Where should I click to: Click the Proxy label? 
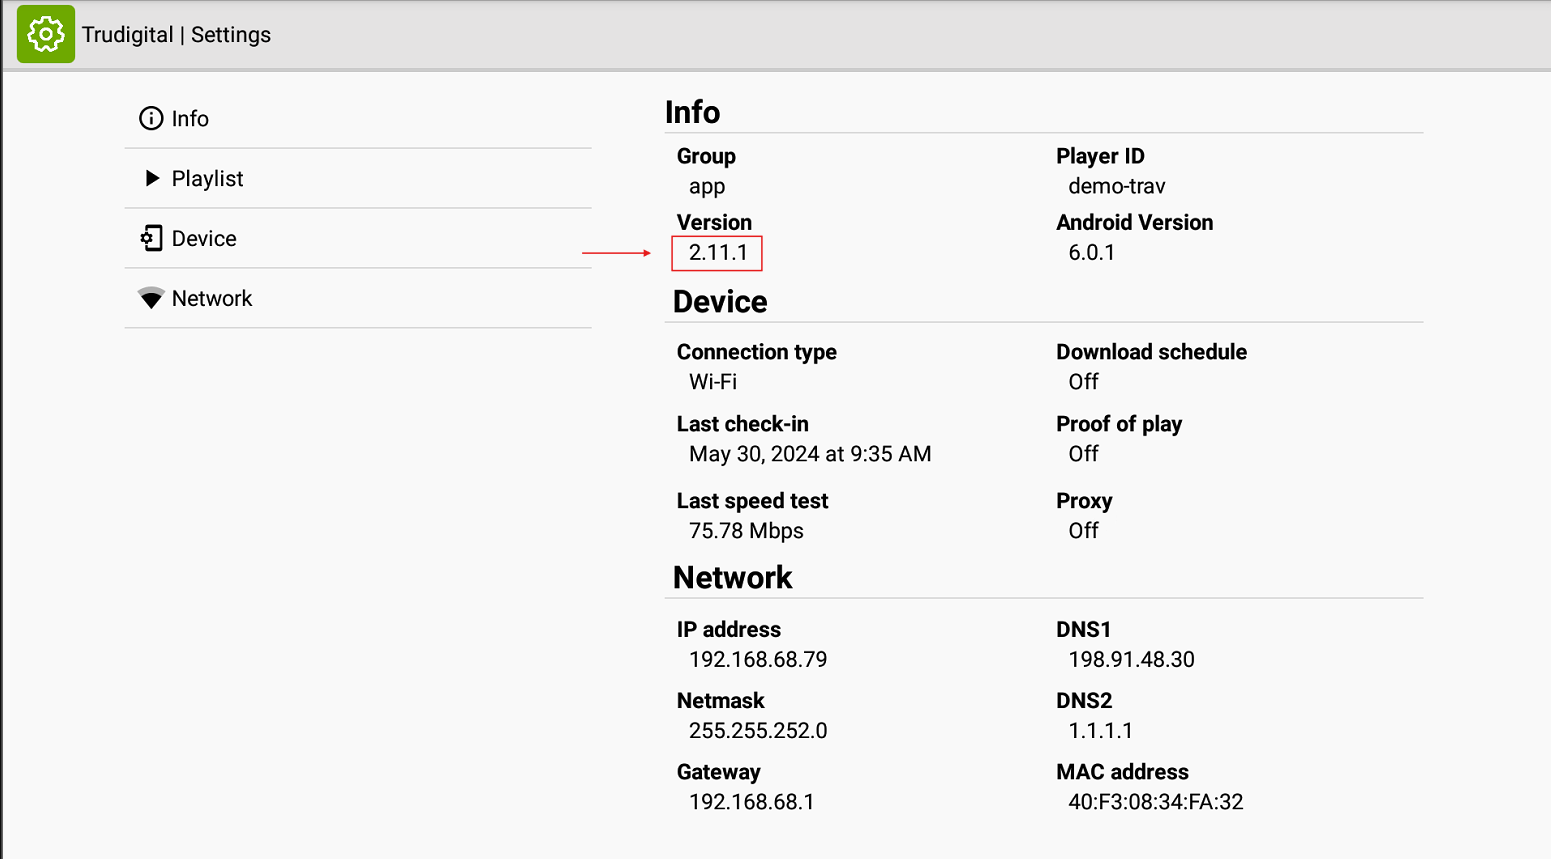(1084, 501)
